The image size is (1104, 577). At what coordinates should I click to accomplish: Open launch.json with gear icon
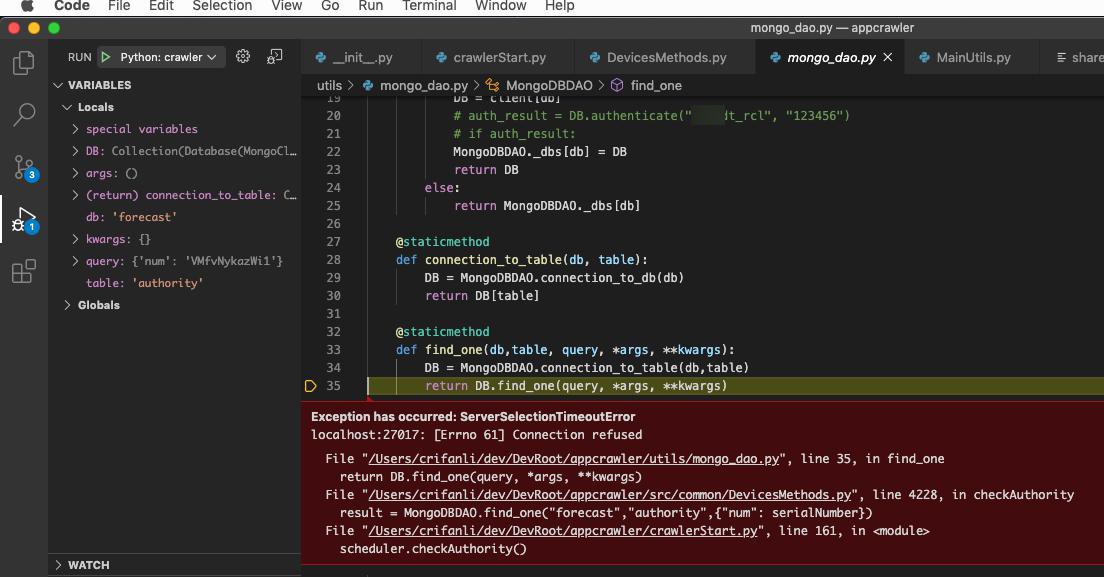click(243, 56)
